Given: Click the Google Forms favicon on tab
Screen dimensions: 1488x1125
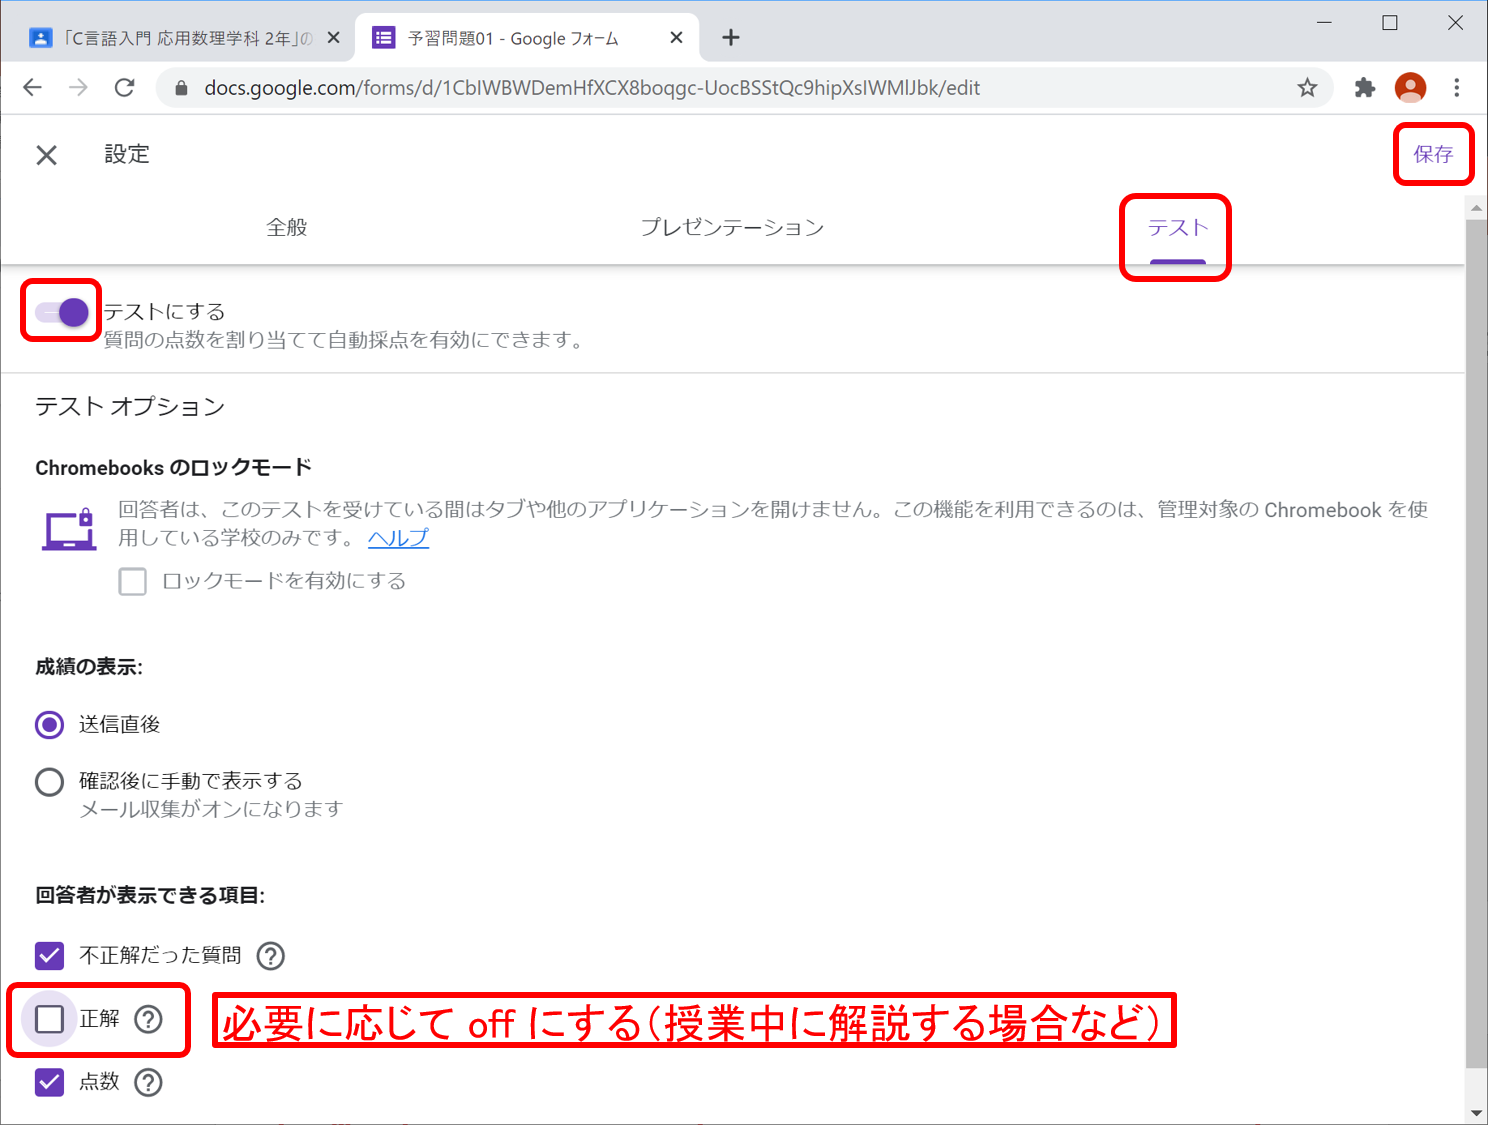Looking at the screenshot, I should click(383, 38).
